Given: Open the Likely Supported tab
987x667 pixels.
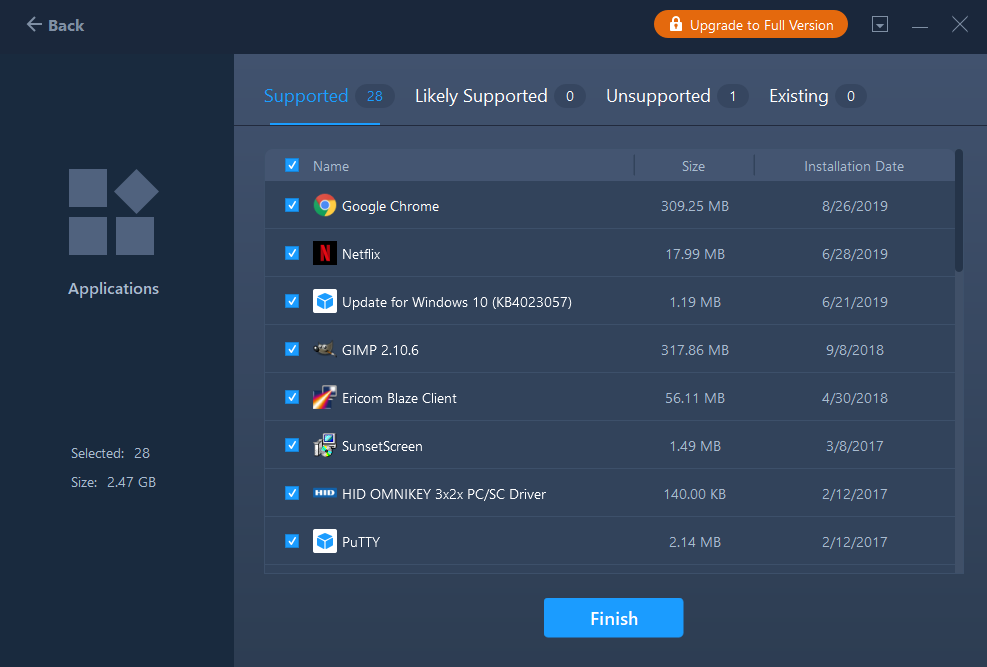Looking at the screenshot, I should [481, 96].
